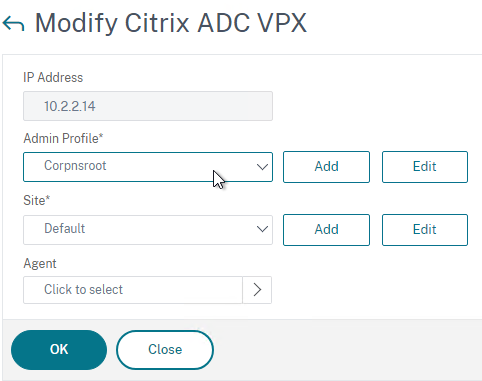This screenshot has width=482, height=381.
Task: Click the Agent field label
Action: (40, 264)
